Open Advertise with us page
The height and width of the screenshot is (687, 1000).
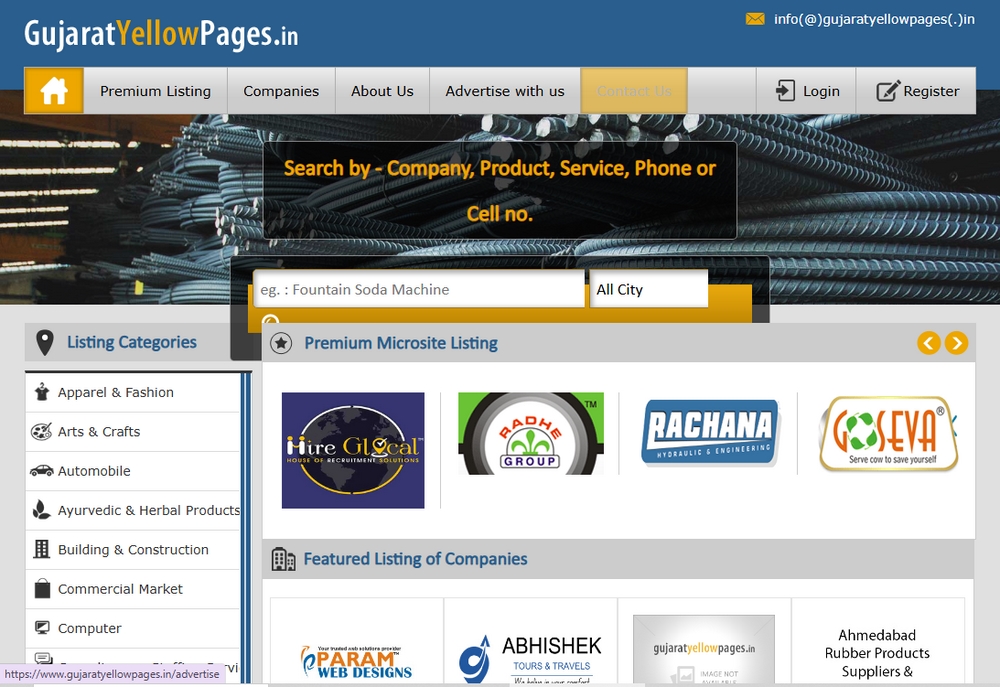[x=504, y=91]
